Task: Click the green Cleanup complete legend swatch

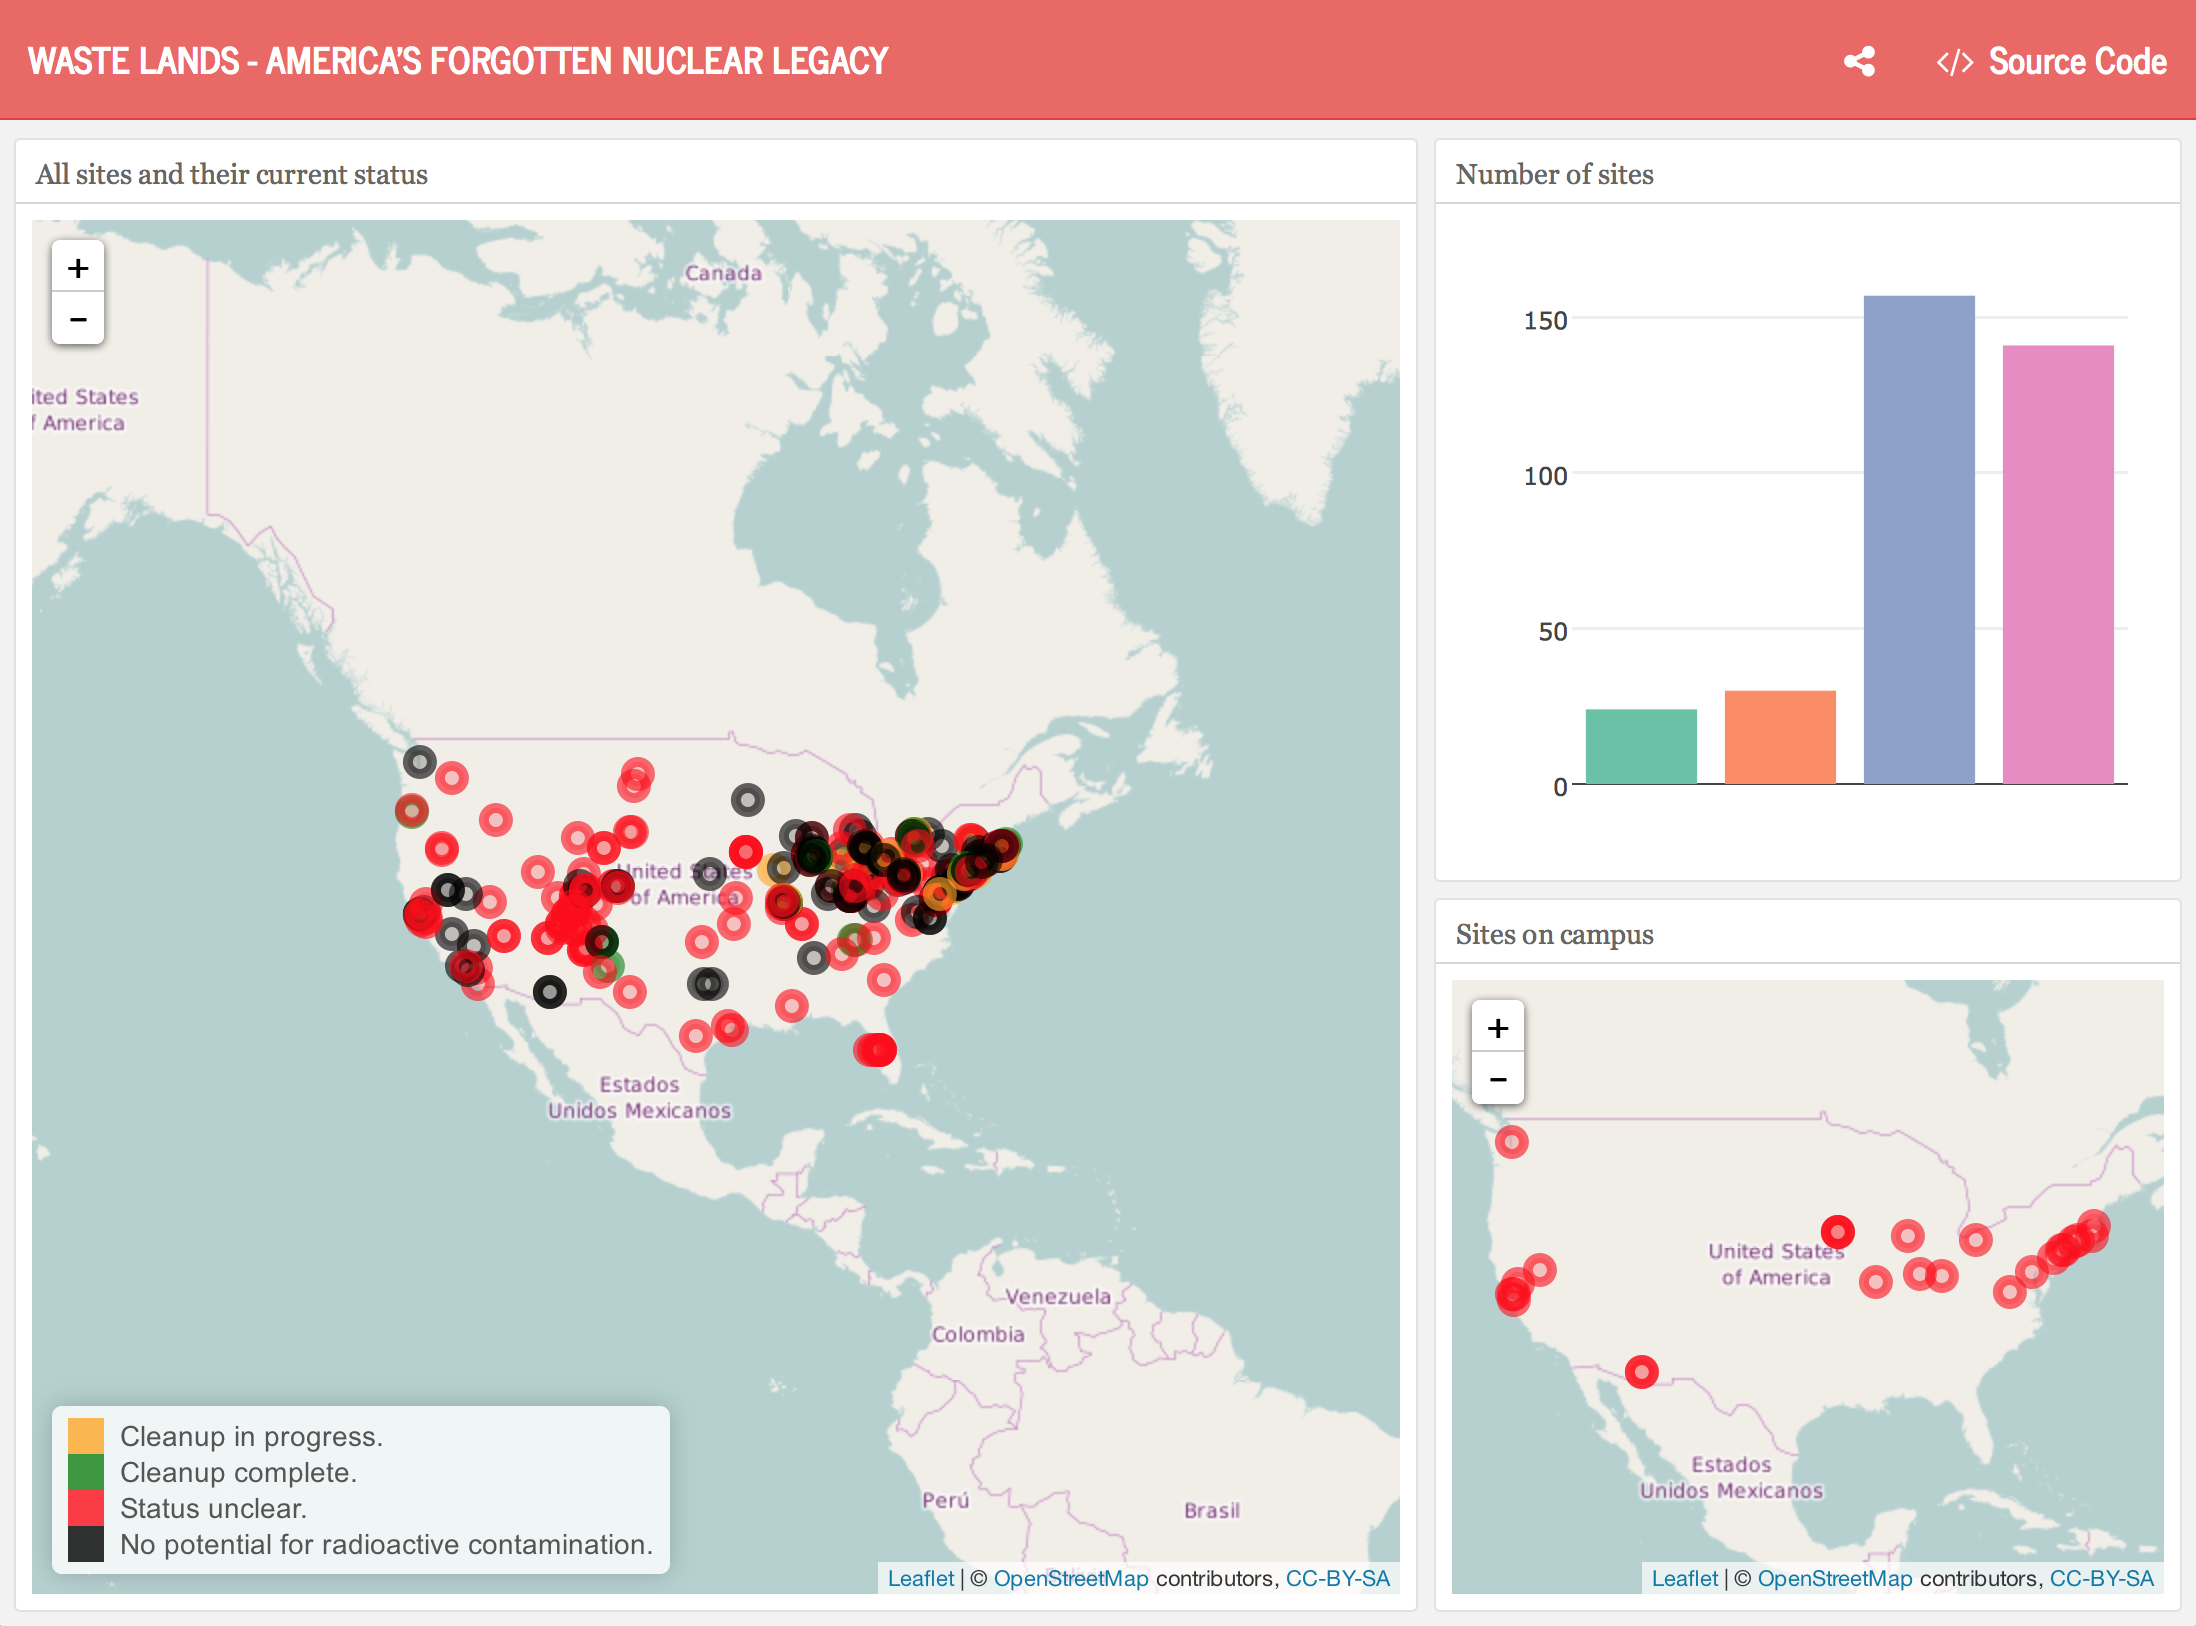Action: pyautogui.click(x=86, y=1472)
